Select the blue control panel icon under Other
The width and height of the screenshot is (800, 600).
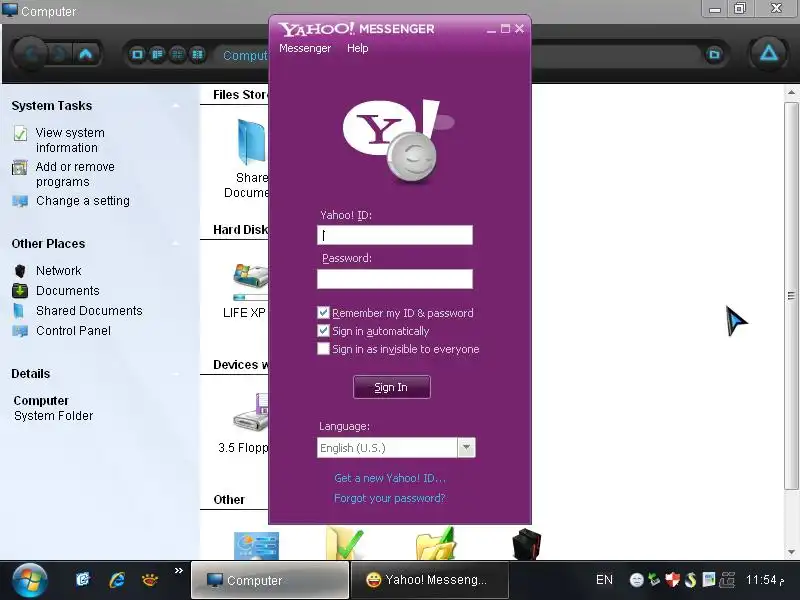[256, 546]
